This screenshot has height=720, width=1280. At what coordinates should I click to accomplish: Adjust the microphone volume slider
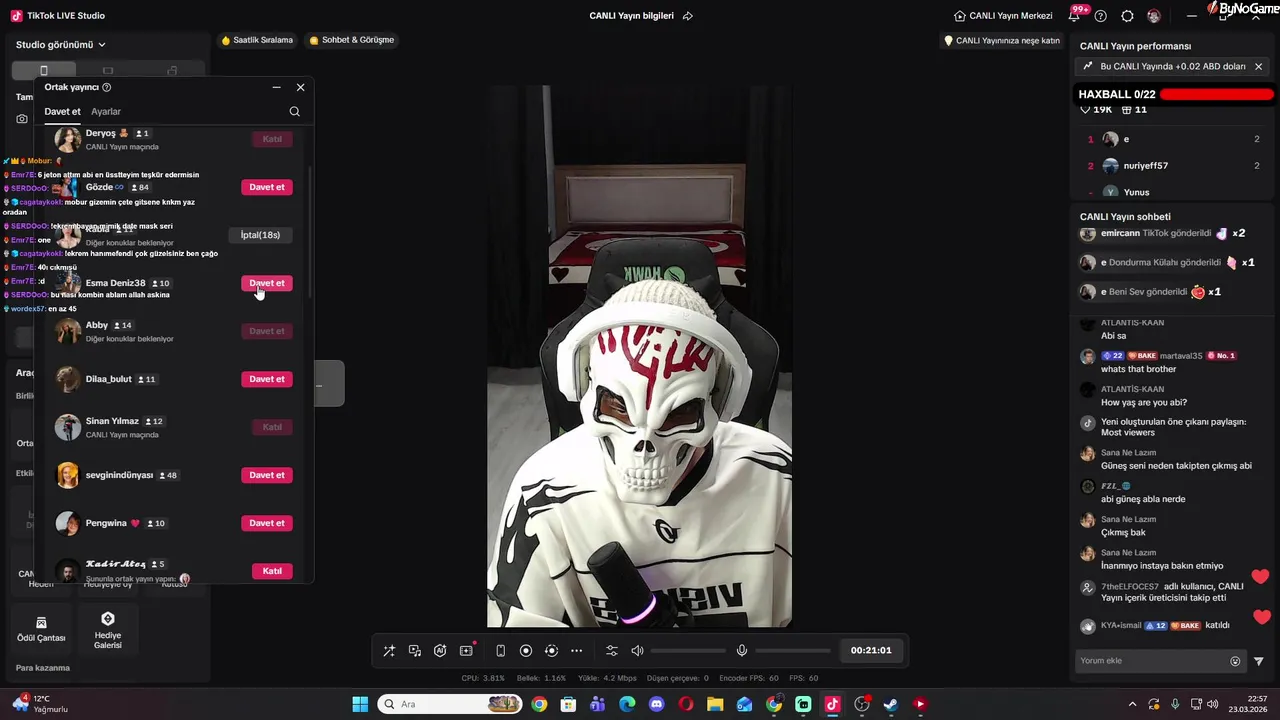(793, 651)
